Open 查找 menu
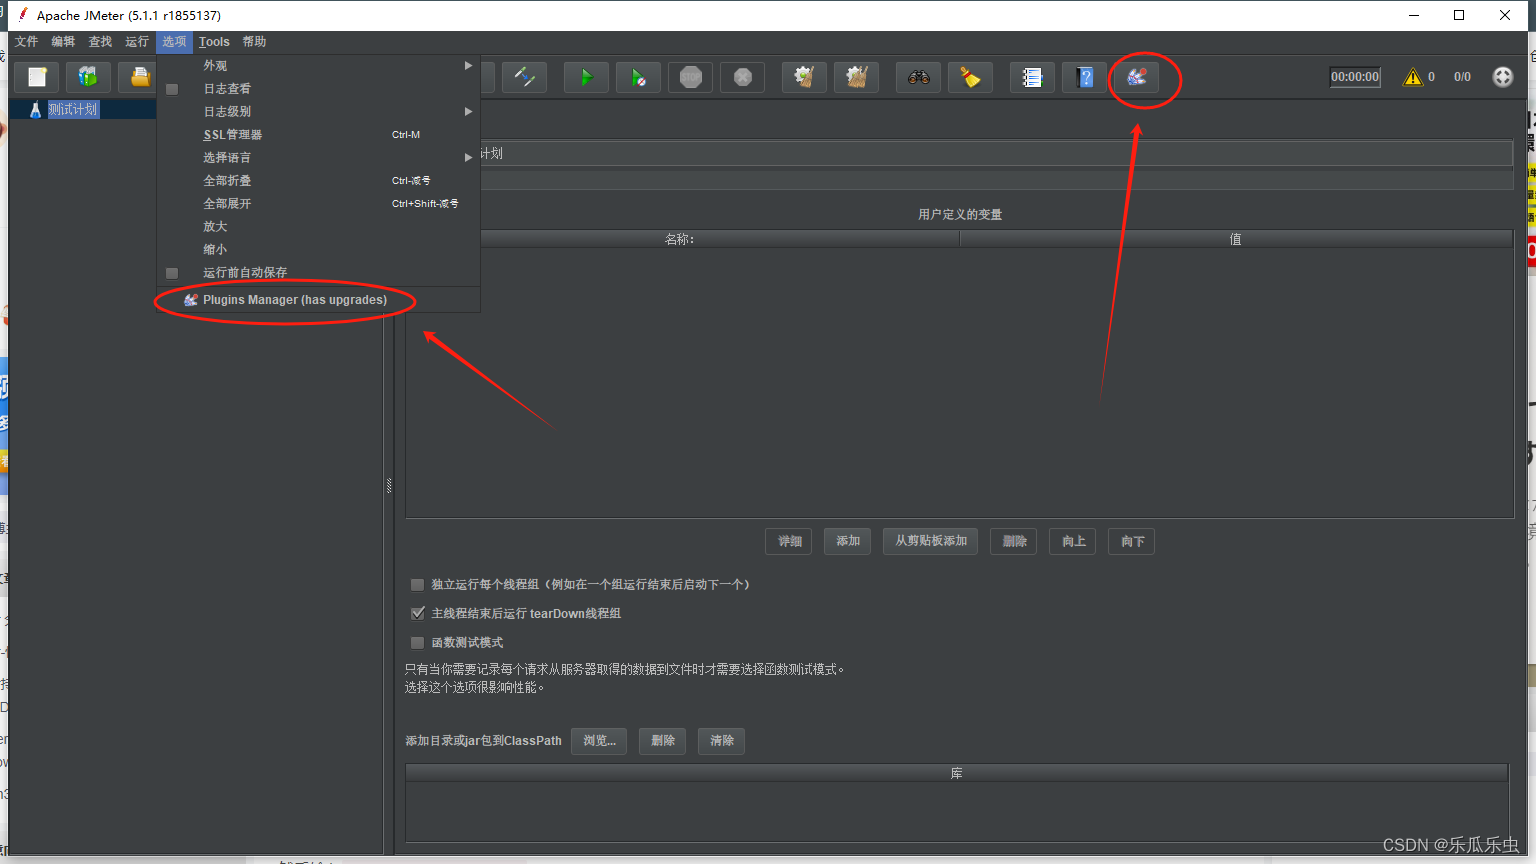Screen dimensions: 1536x864 pos(100,42)
